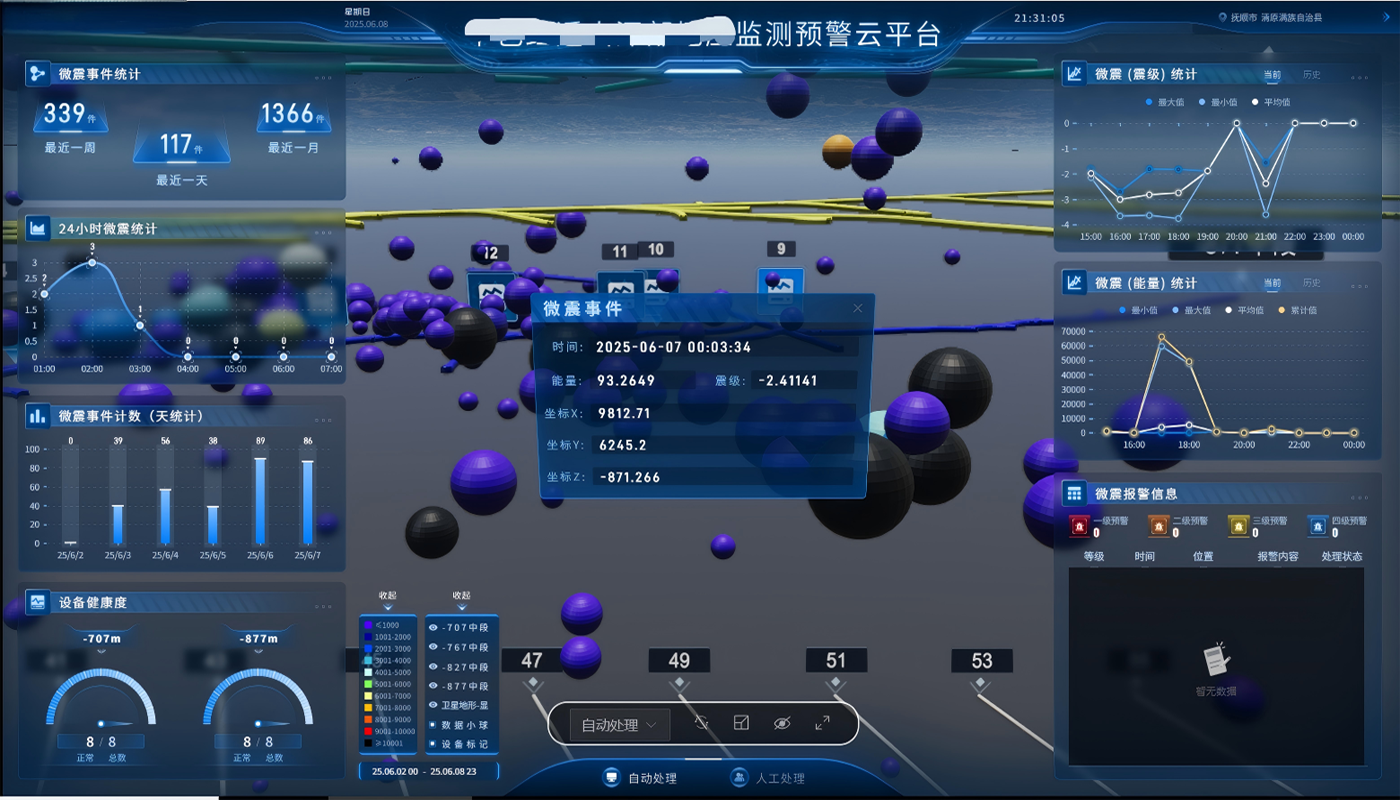Select the 历史 tab in the 能量统计 panel
1400x800 pixels.
pyautogui.click(x=1311, y=283)
